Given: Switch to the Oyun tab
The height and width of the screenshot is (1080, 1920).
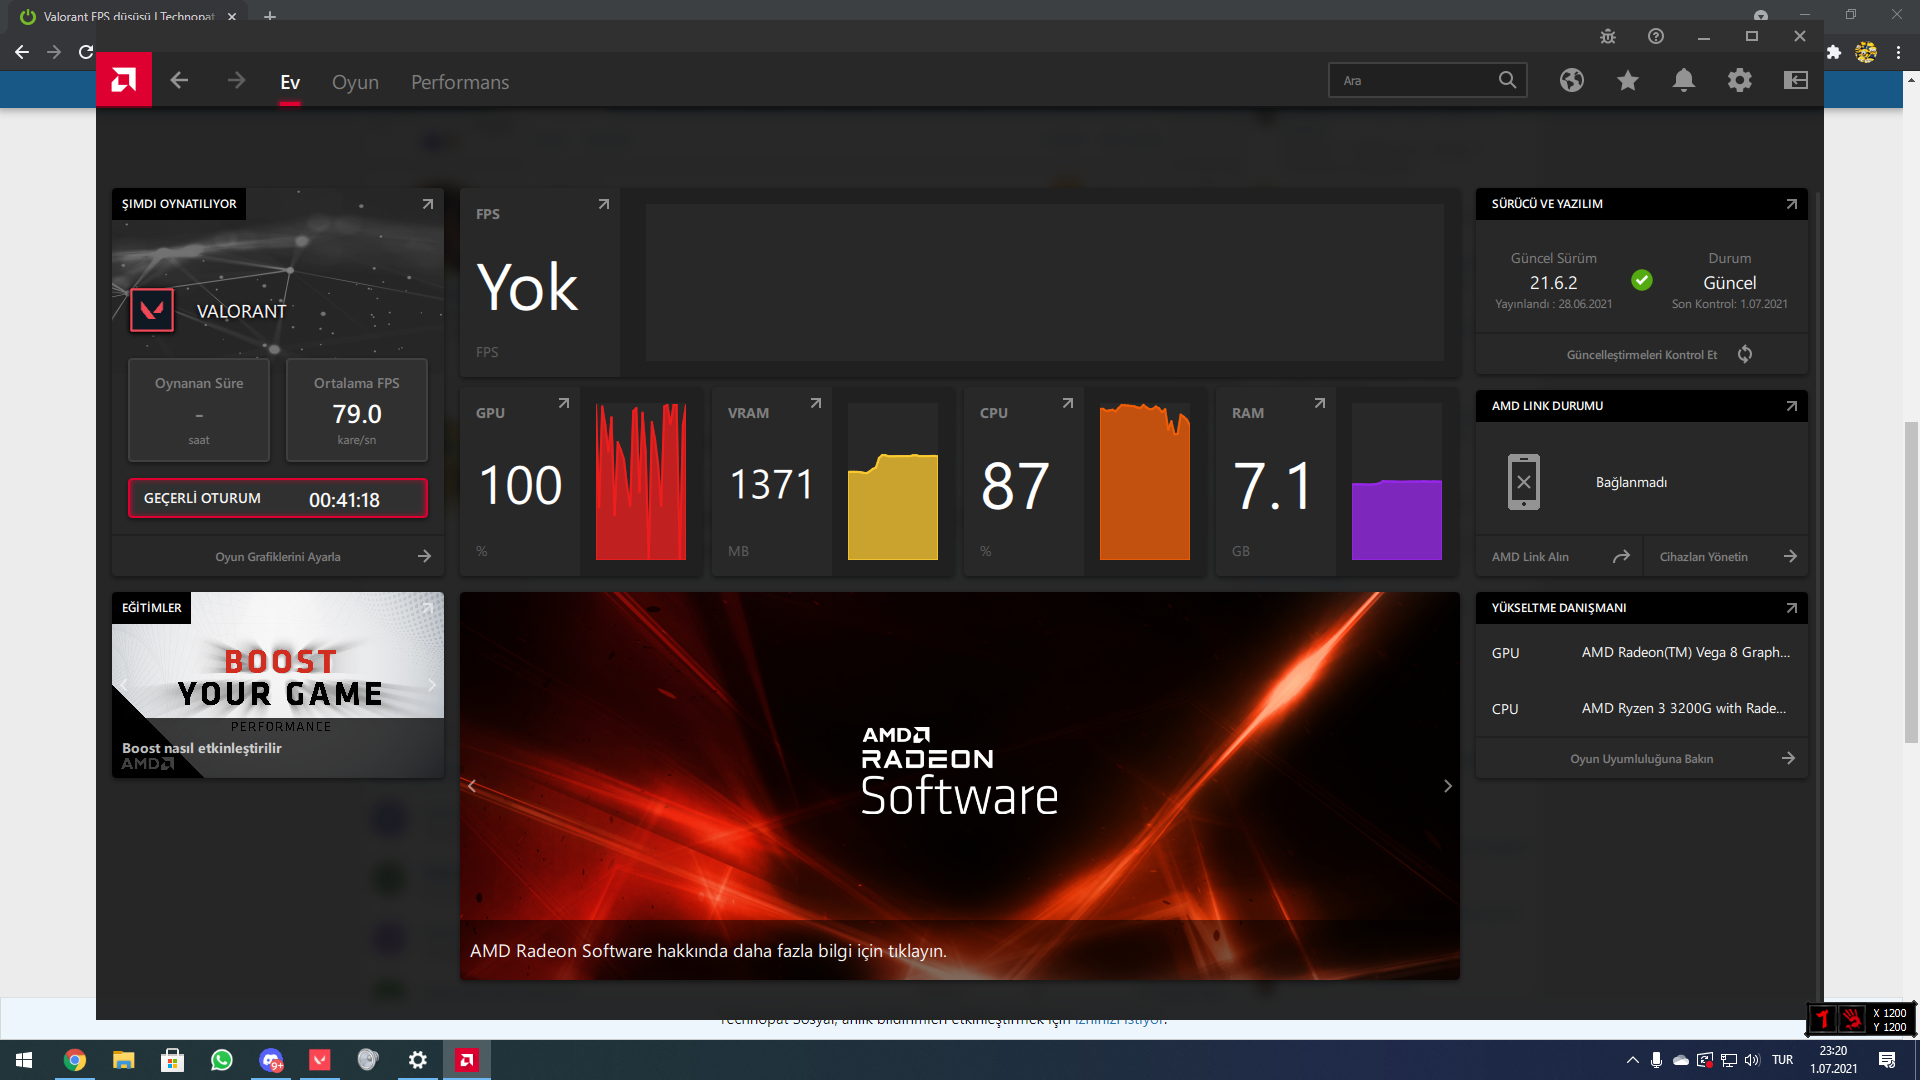Looking at the screenshot, I should (355, 82).
